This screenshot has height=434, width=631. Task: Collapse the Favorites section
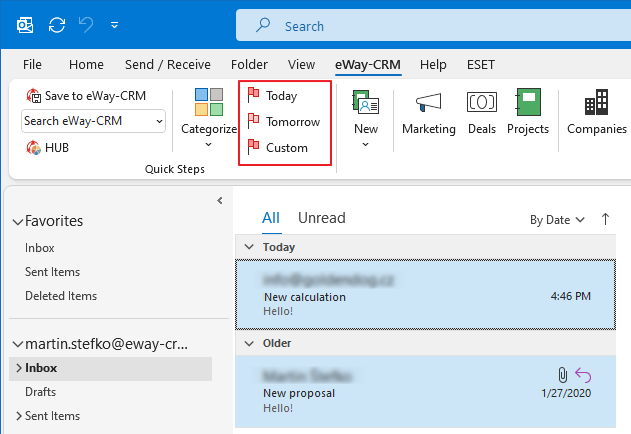(17, 222)
